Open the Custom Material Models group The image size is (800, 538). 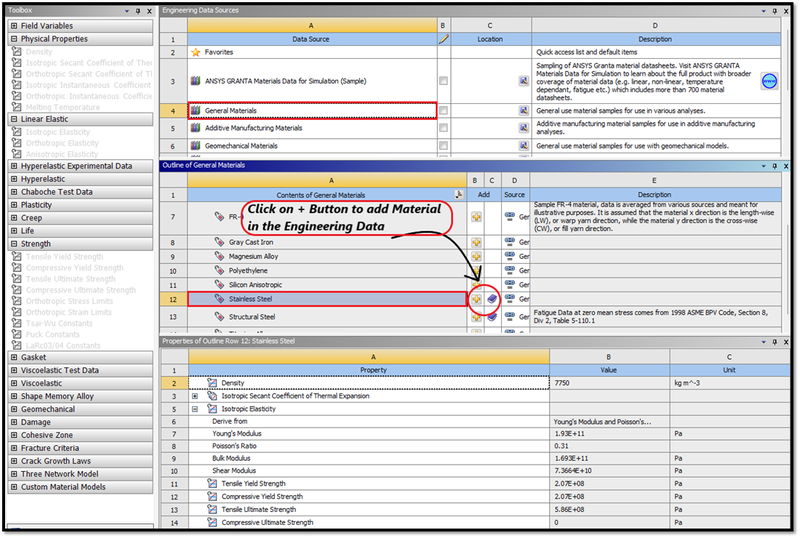81,487
